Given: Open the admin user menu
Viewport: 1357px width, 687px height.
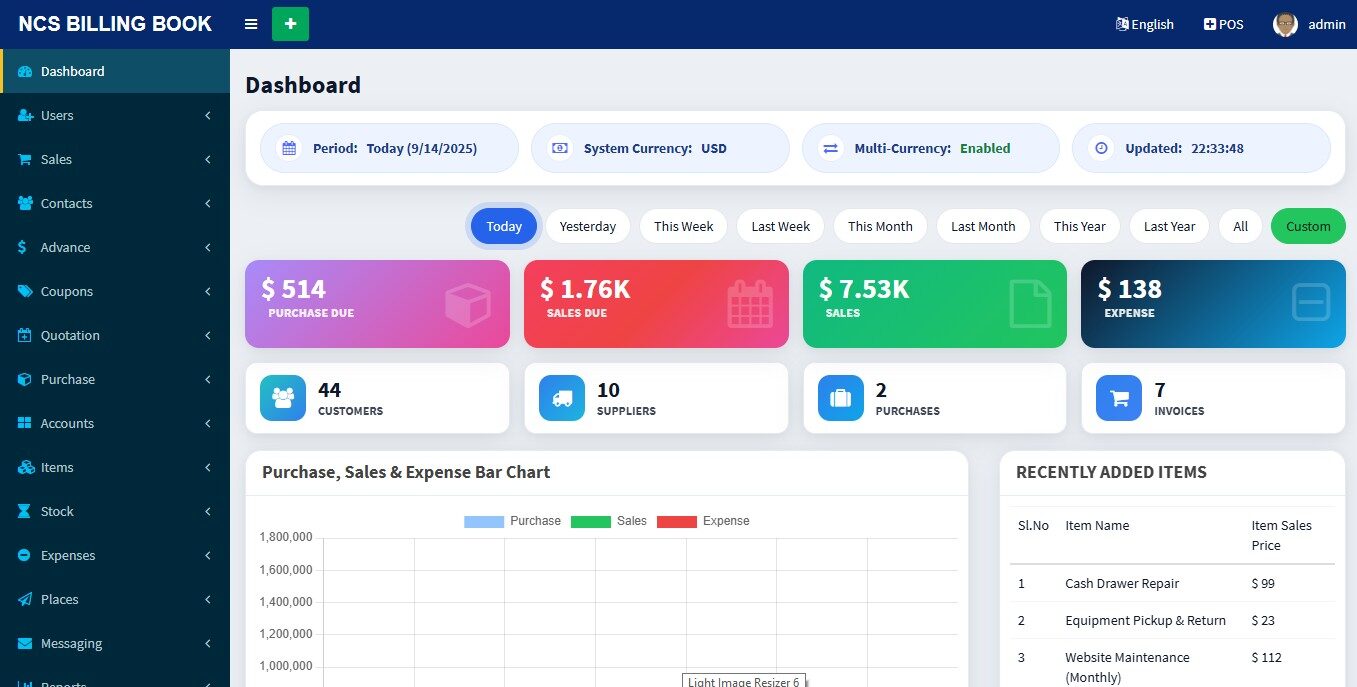Looking at the screenshot, I should (1308, 24).
